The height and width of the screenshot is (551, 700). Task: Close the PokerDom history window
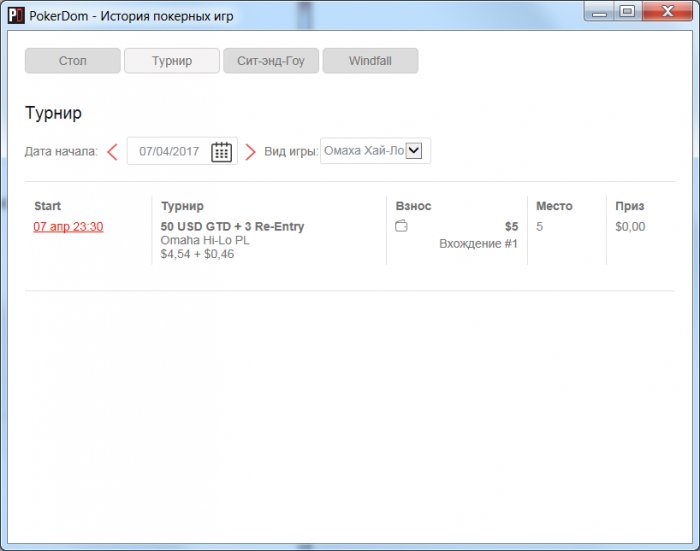tap(668, 11)
